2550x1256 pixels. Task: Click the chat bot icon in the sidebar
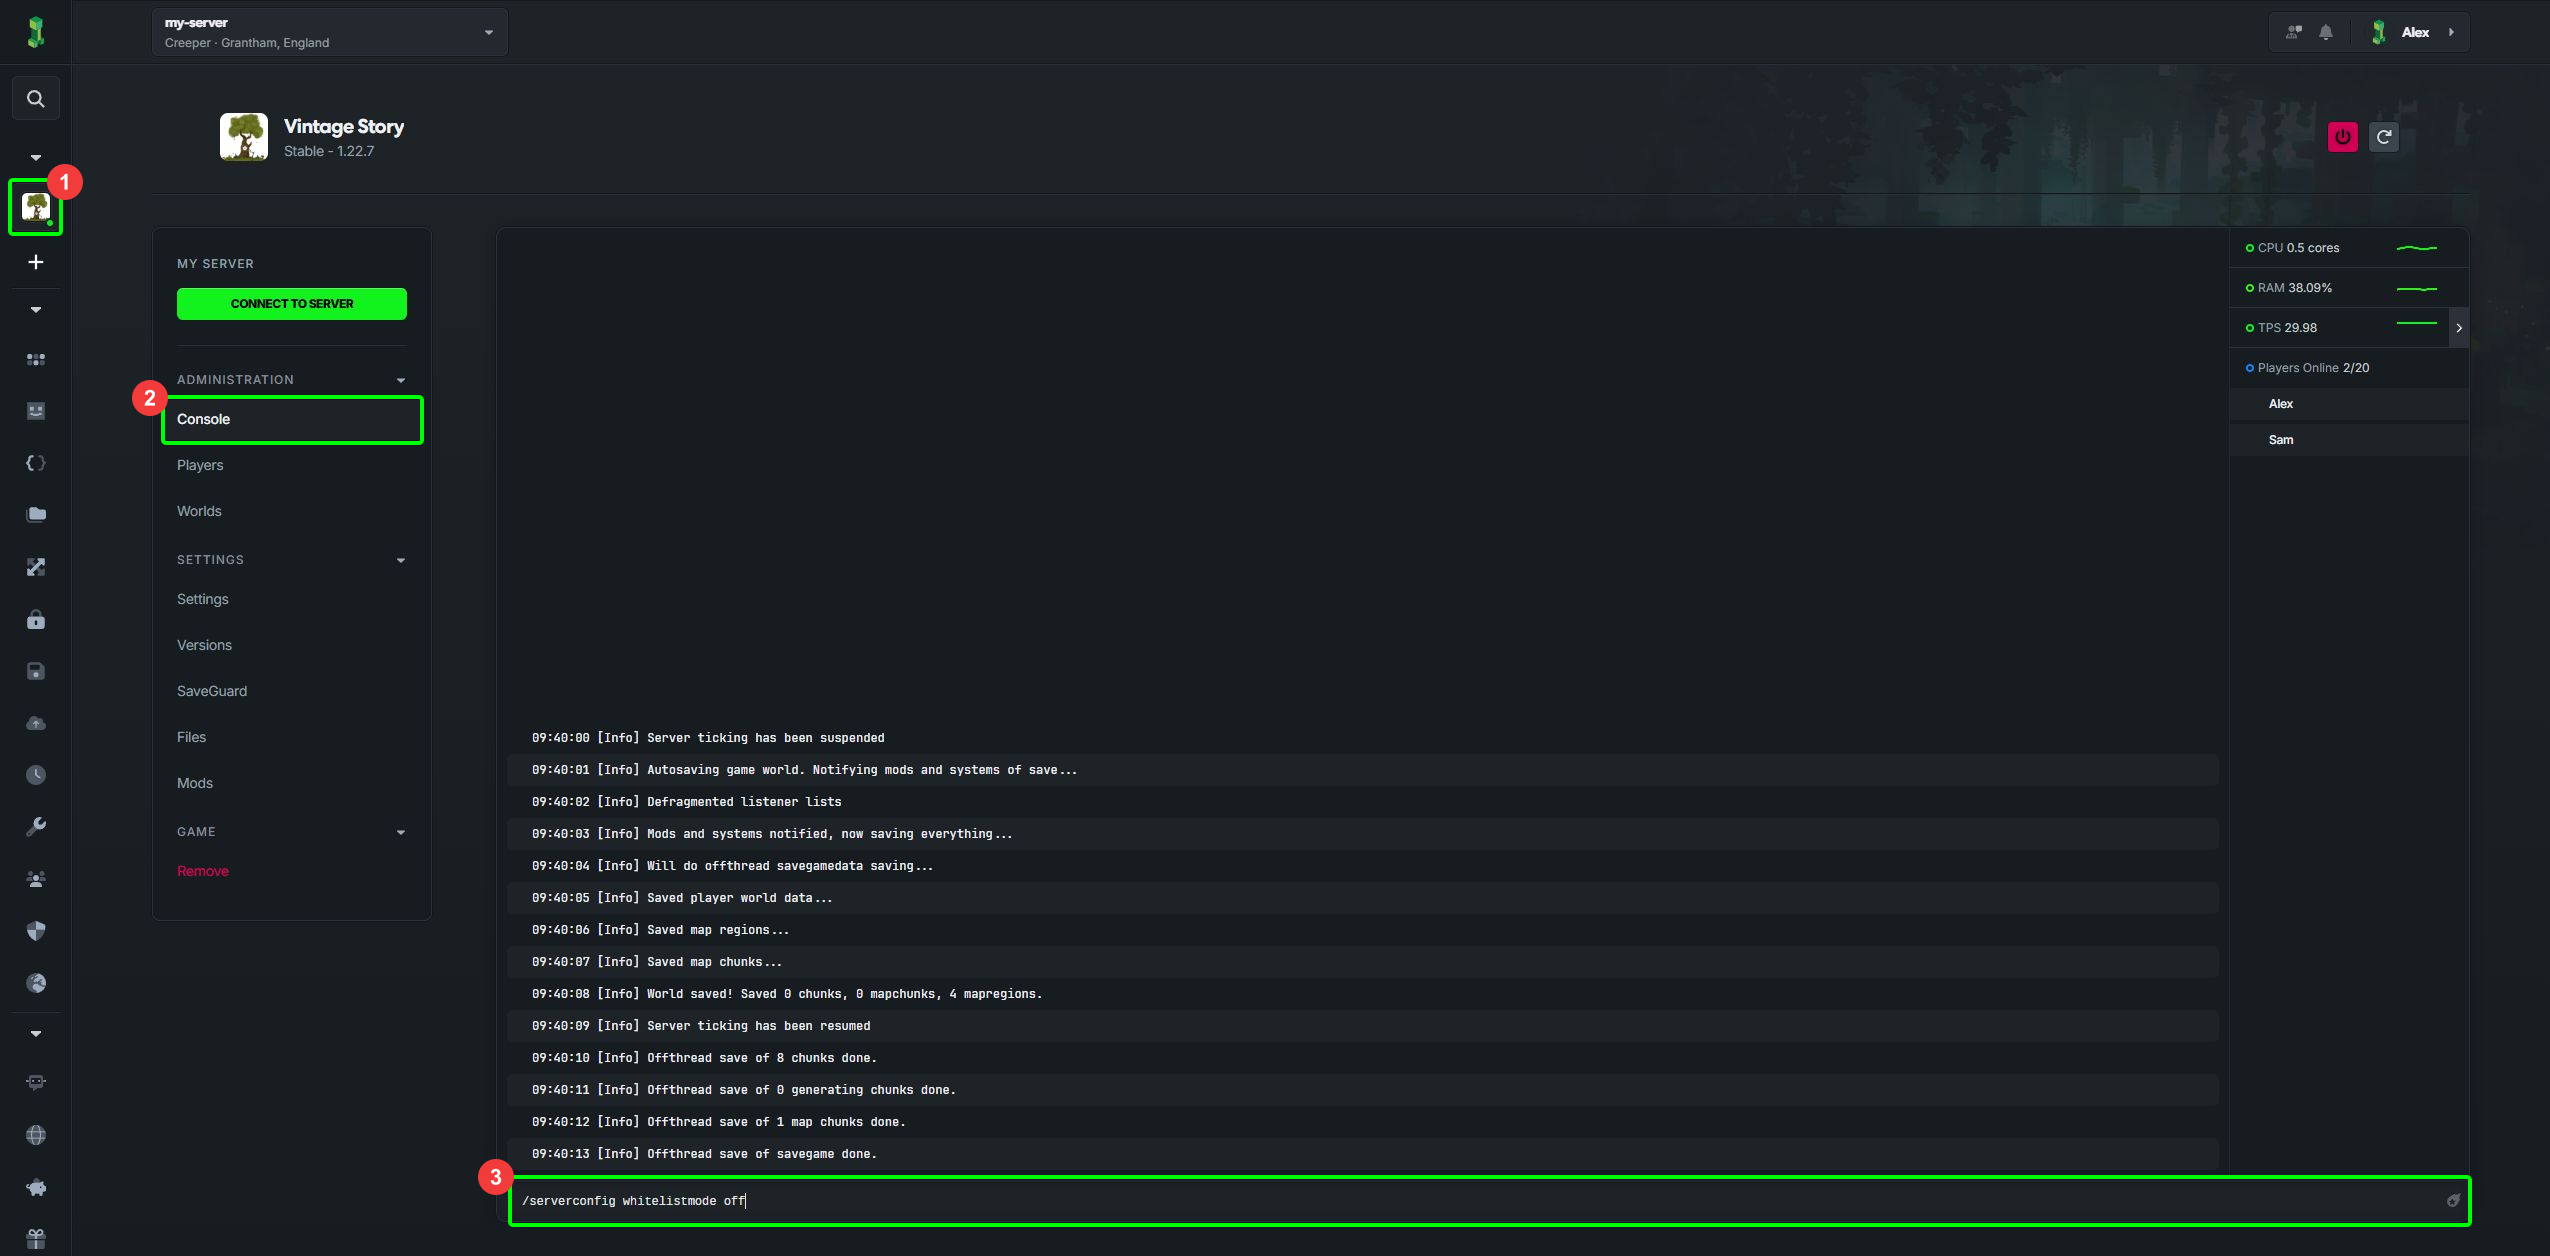coord(36,1083)
